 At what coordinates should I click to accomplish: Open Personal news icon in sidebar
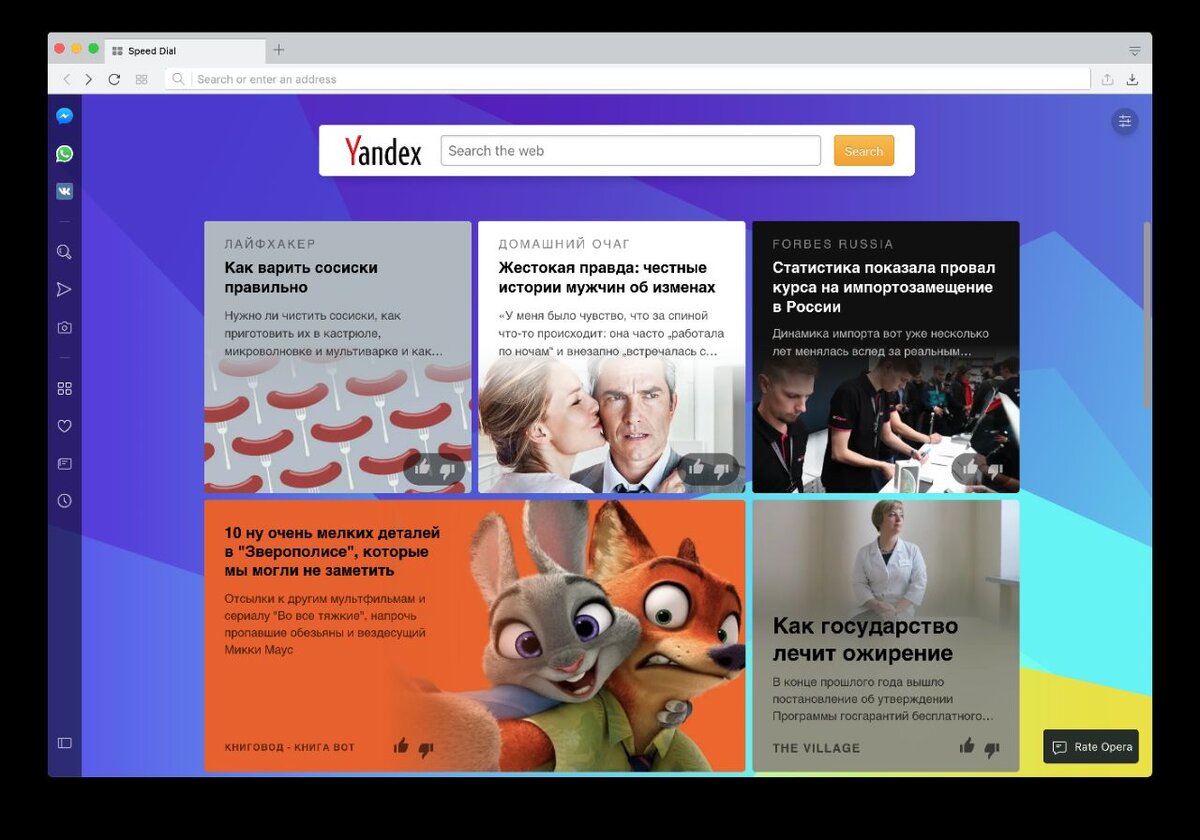[64, 464]
